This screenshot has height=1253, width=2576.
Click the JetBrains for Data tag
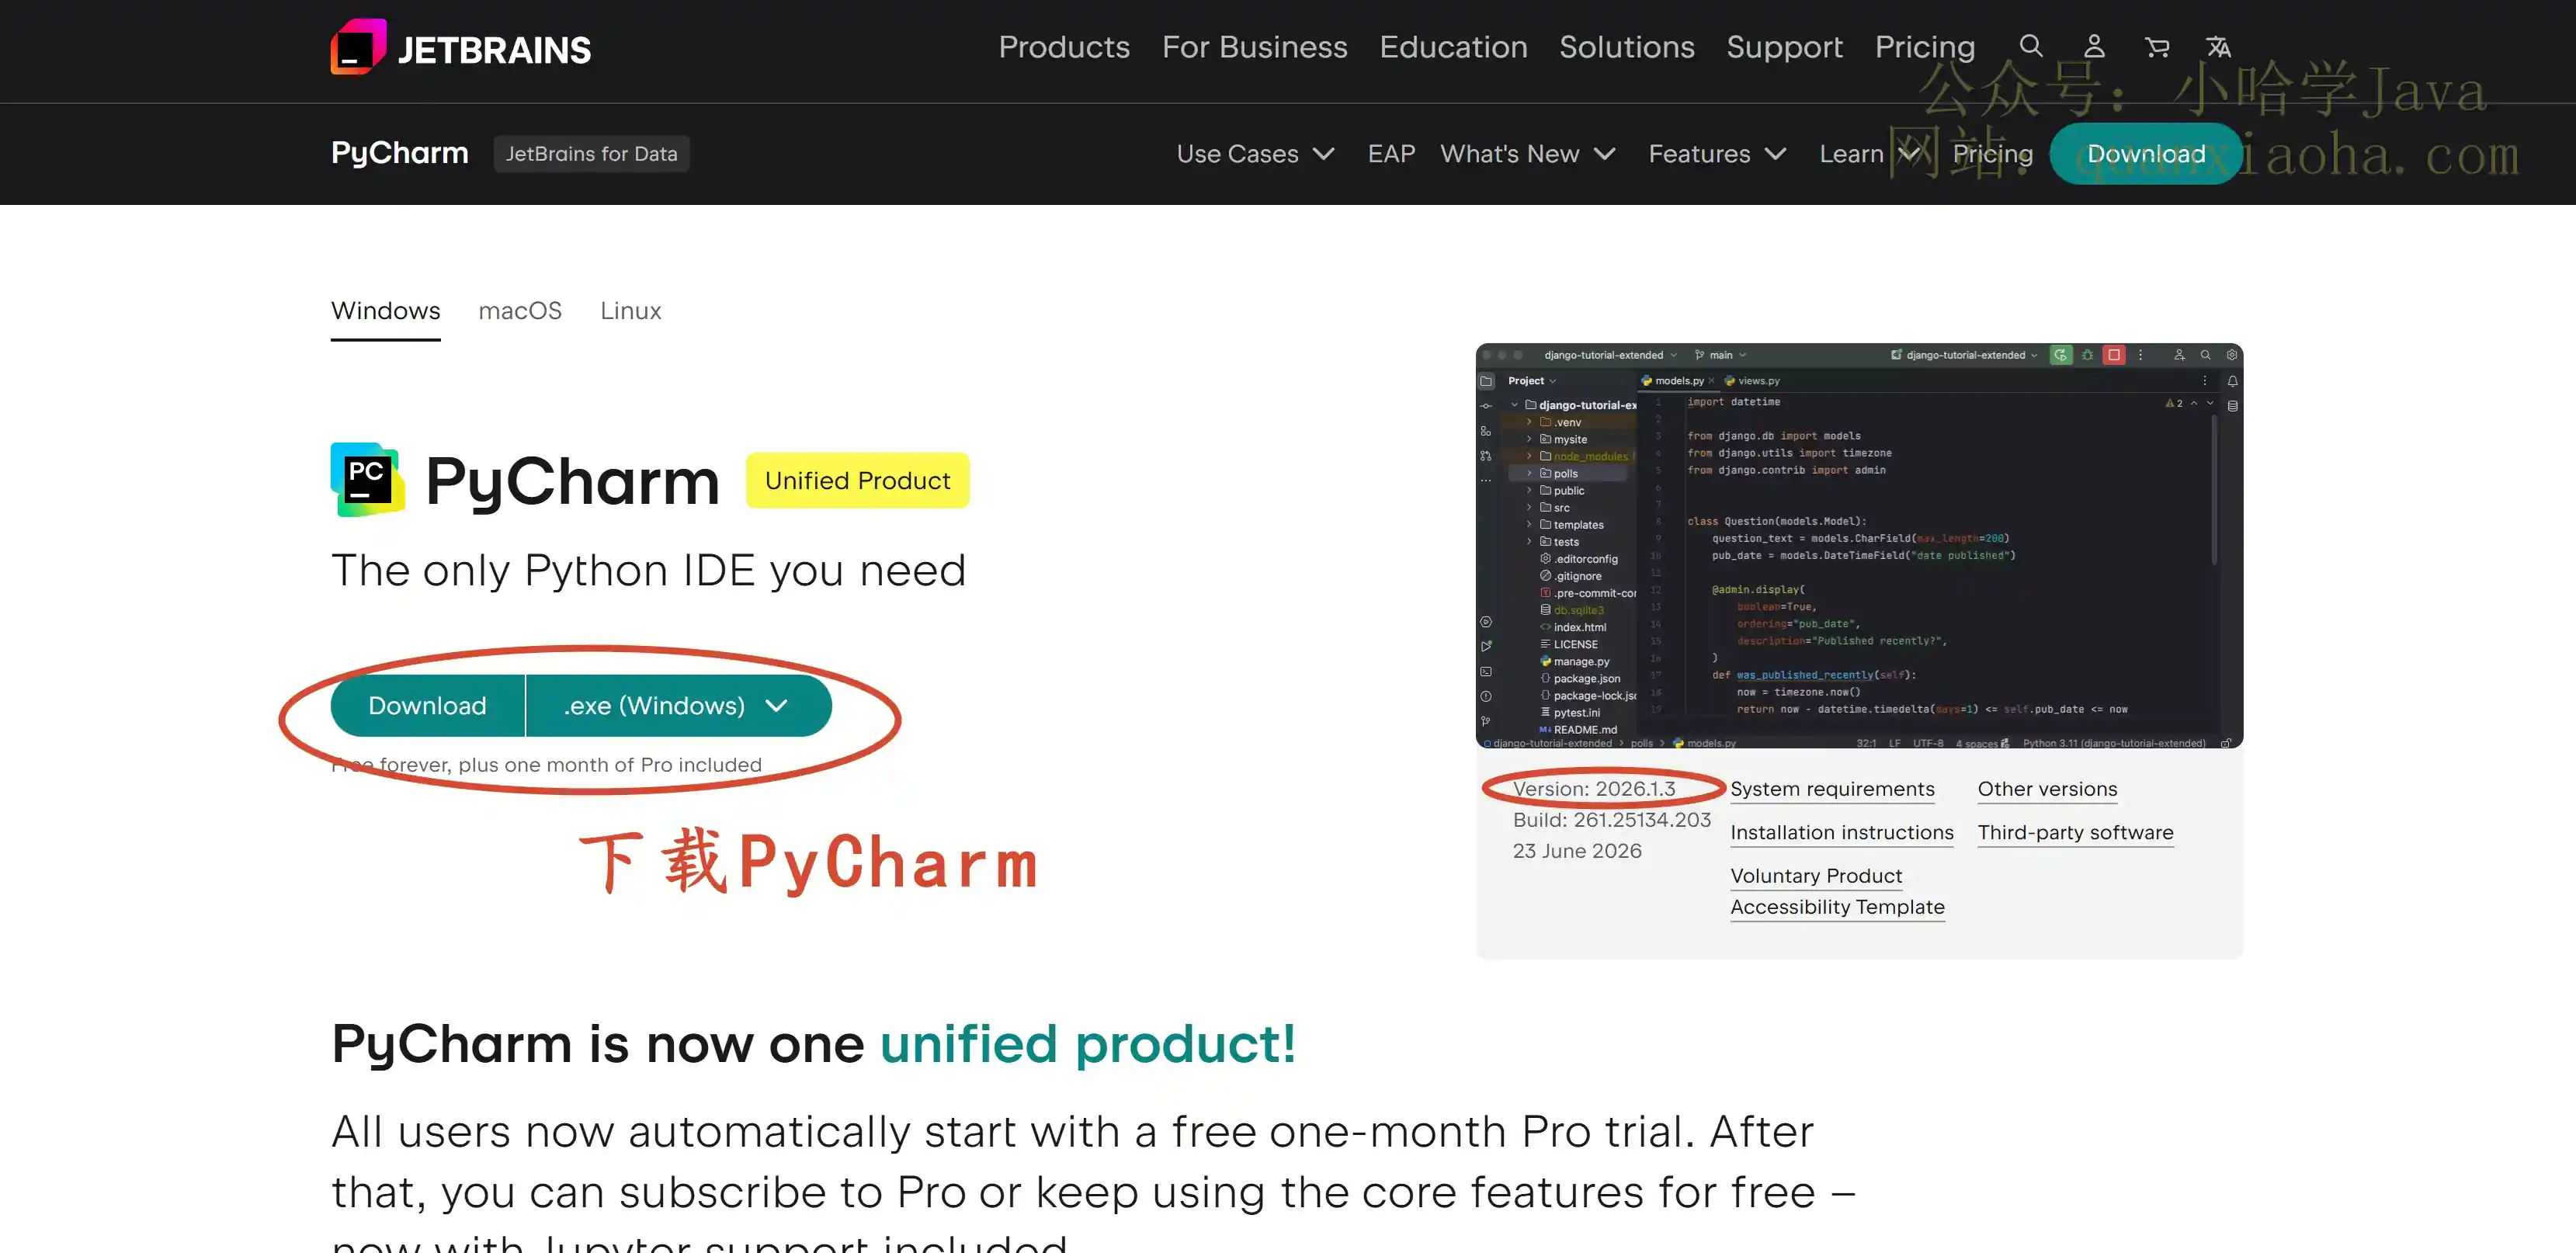pos(591,154)
